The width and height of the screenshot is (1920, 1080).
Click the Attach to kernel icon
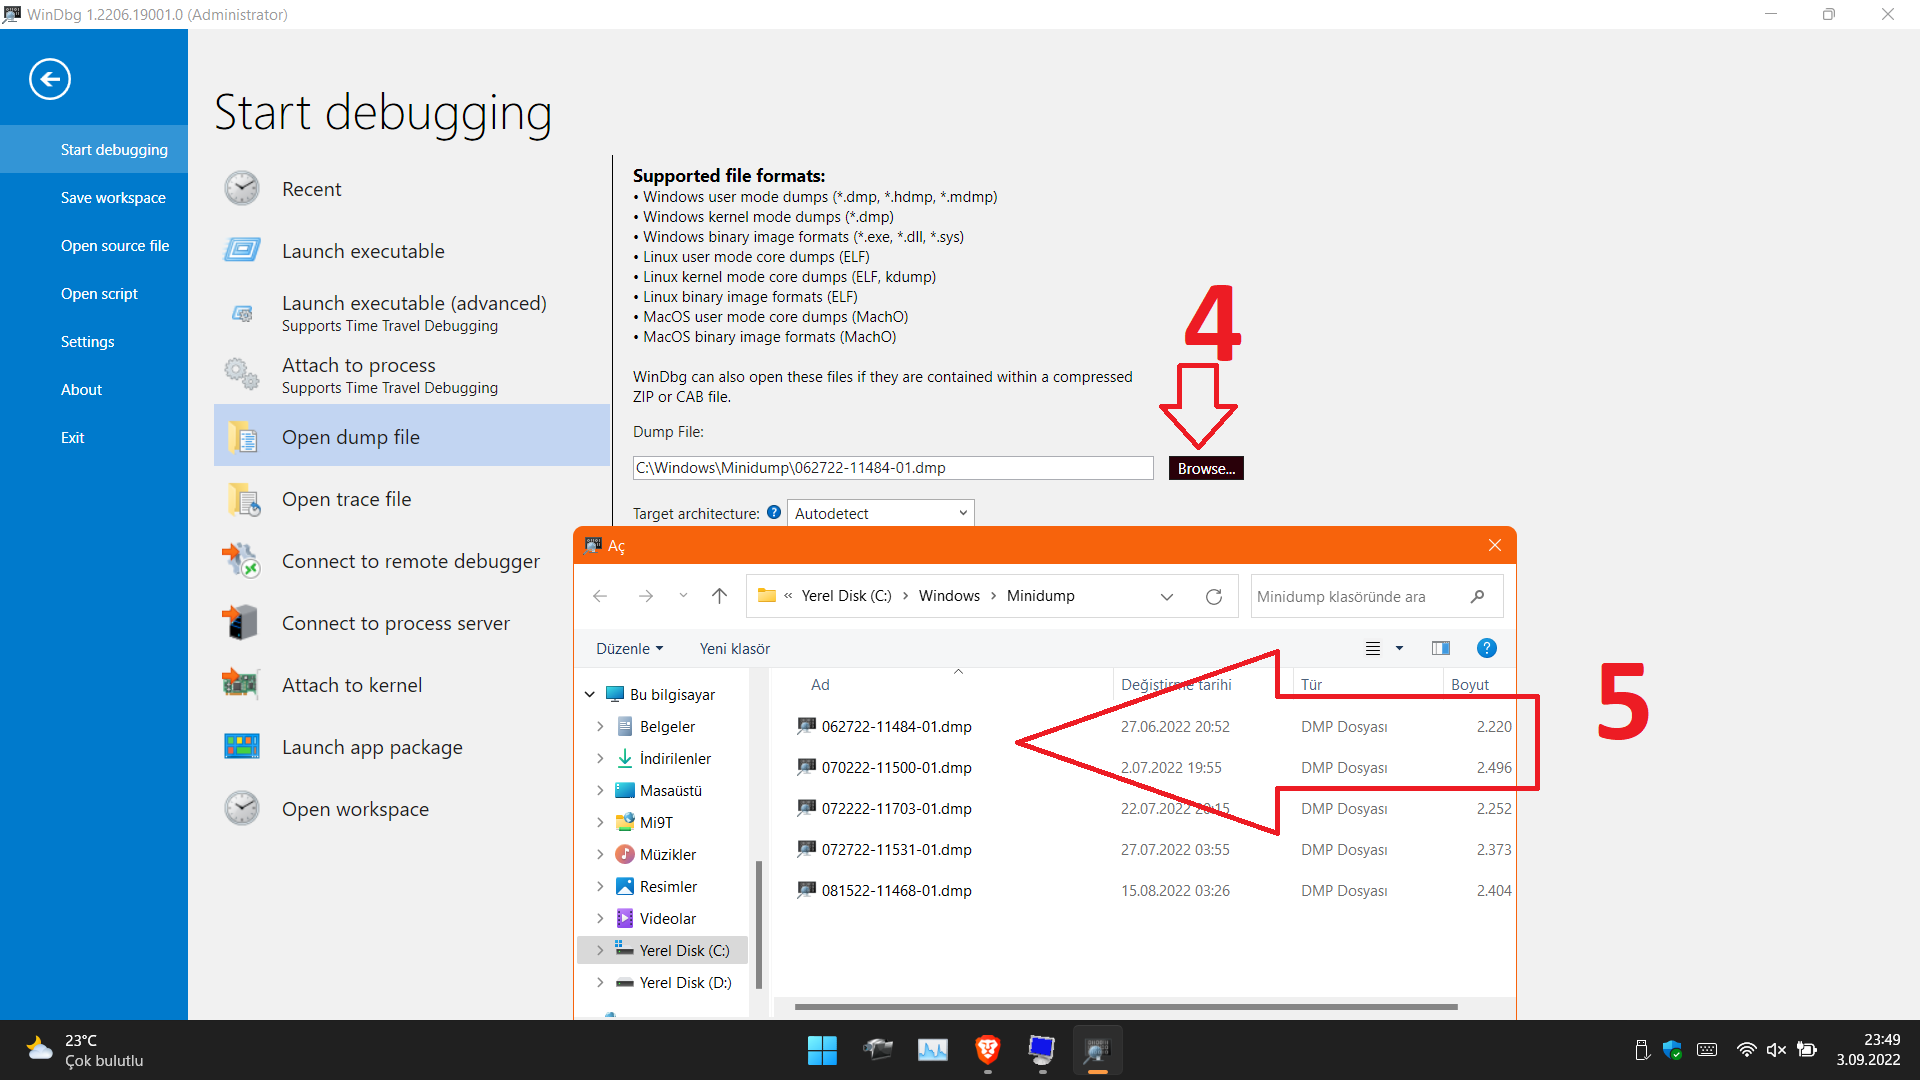[x=240, y=684]
